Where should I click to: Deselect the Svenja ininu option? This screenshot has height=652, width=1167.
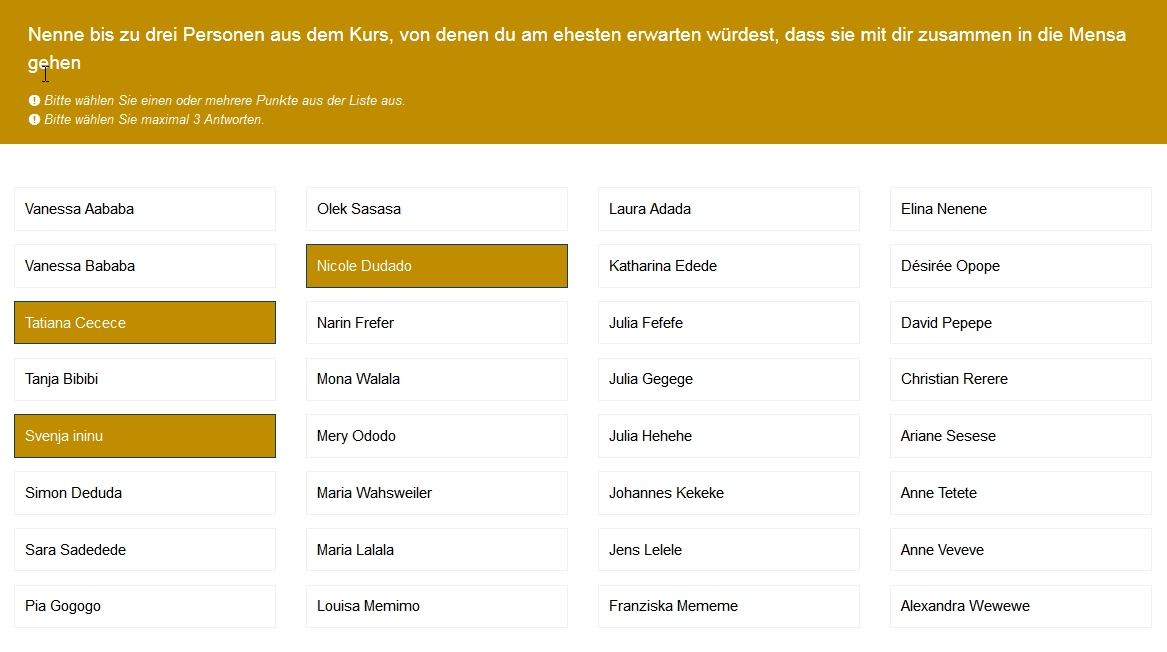tap(145, 436)
